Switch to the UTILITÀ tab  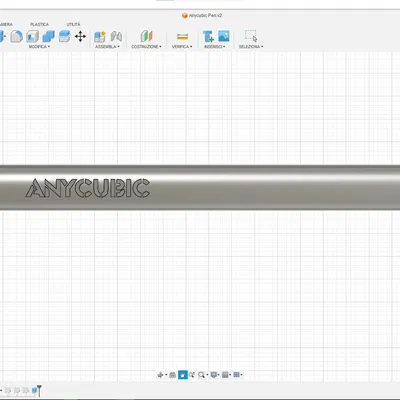(73, 24)
